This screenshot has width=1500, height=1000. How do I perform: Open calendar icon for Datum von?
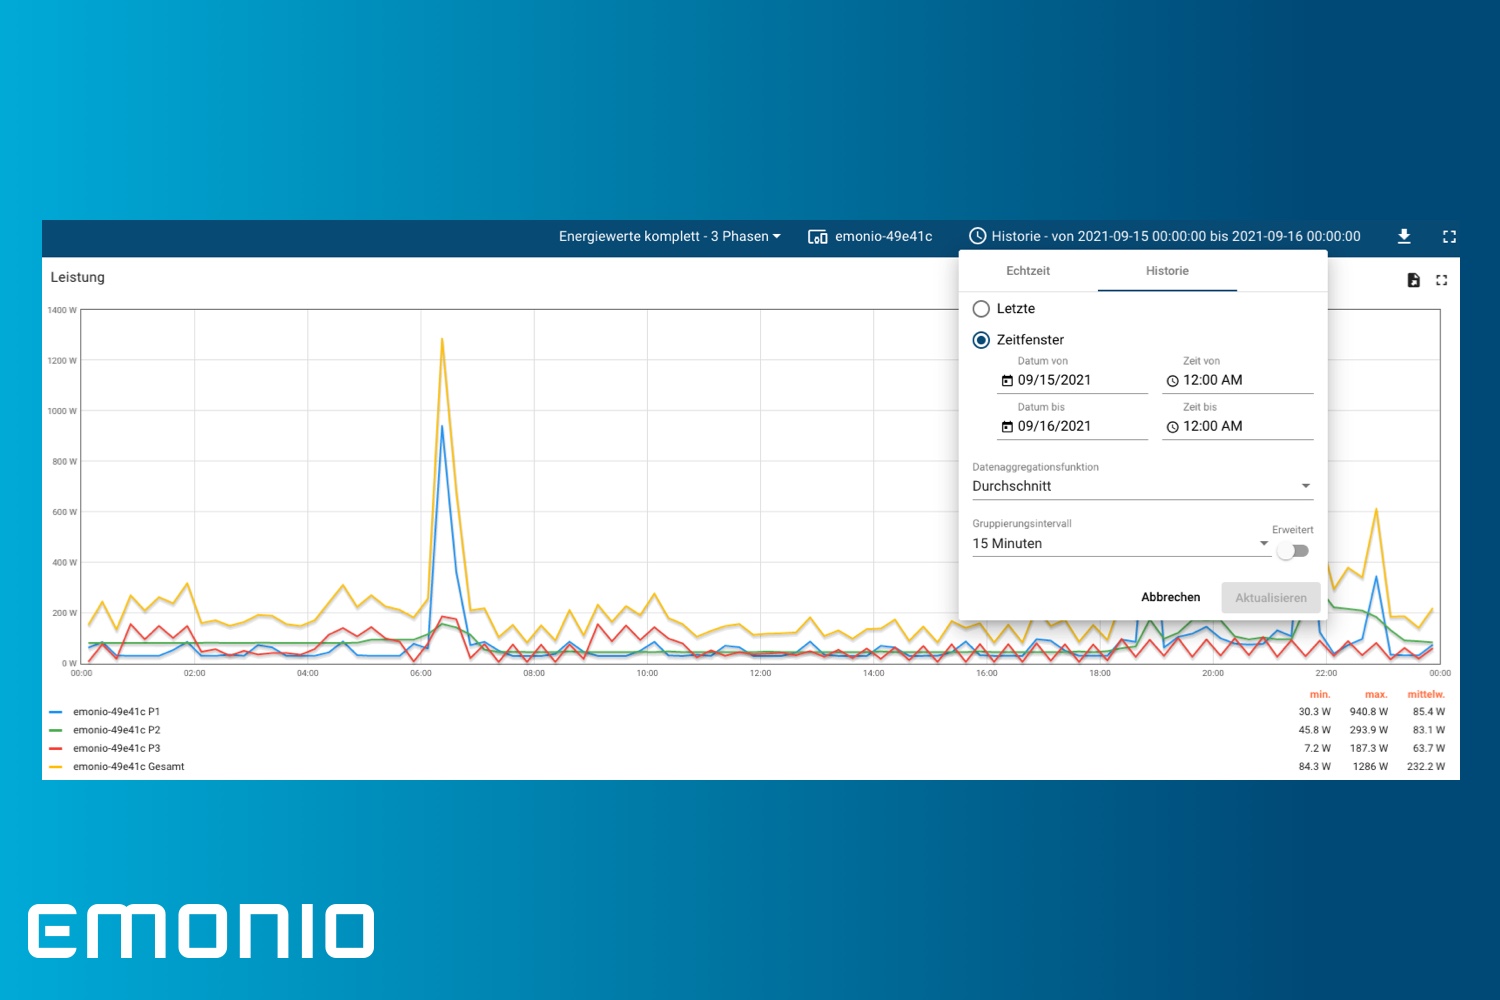click(1007, 381)
